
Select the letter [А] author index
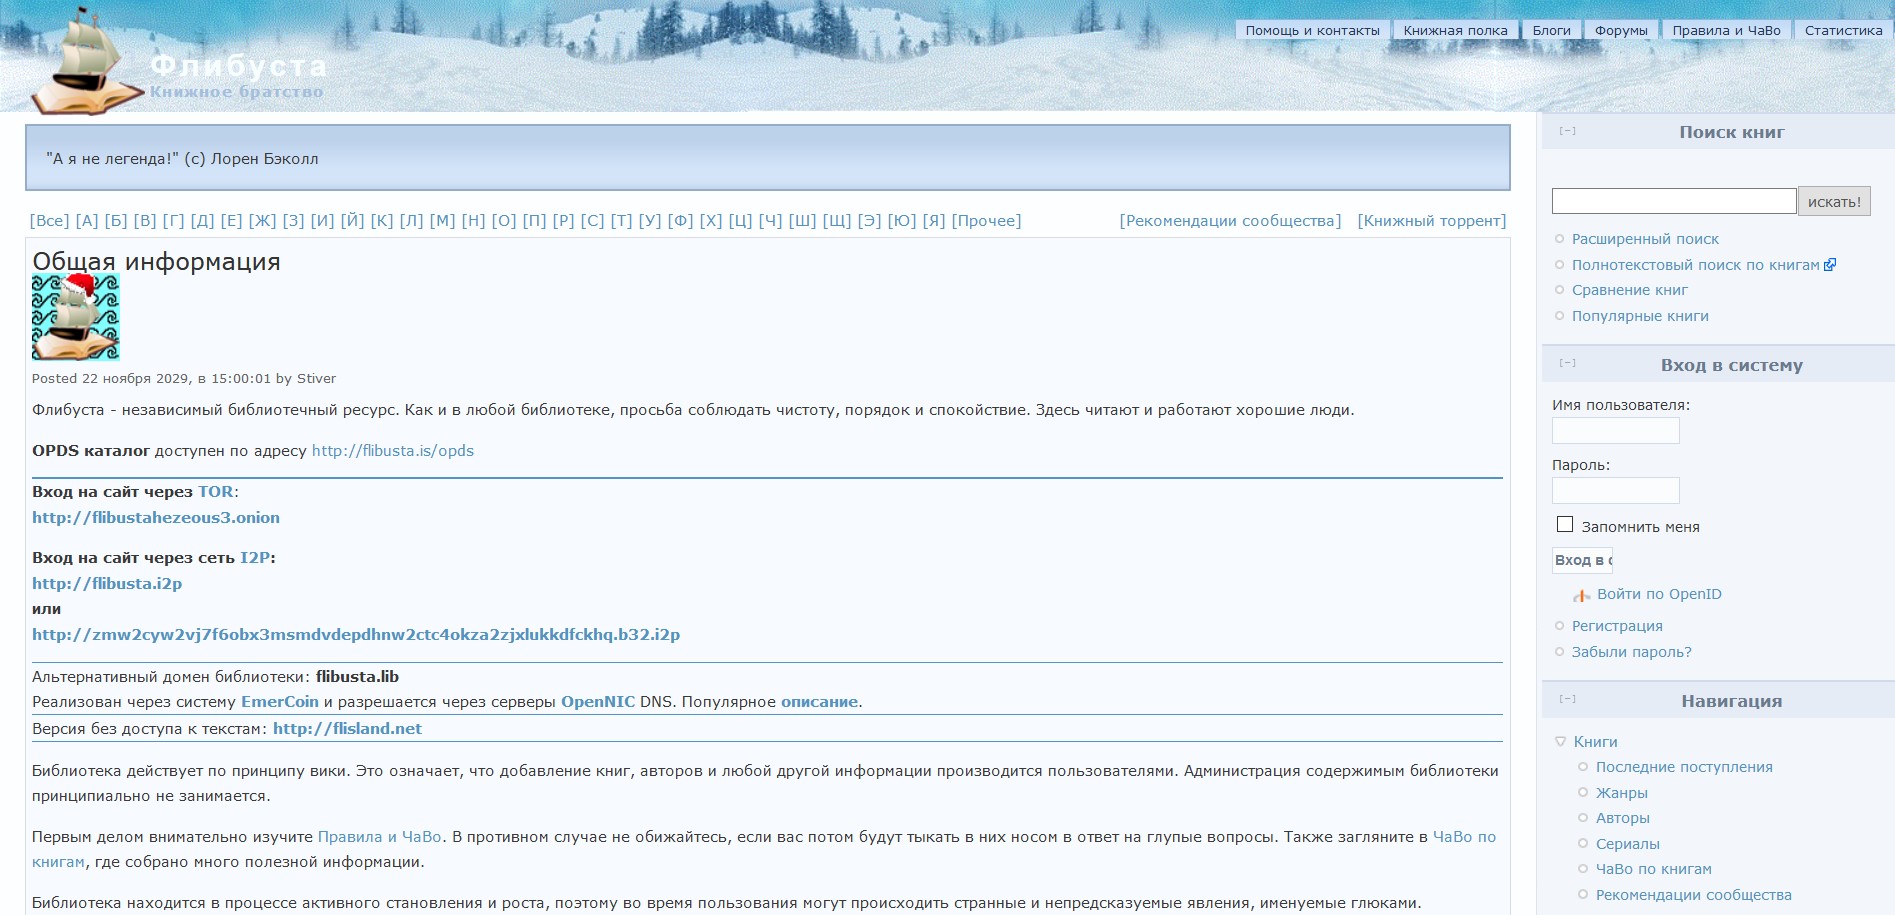87,221
